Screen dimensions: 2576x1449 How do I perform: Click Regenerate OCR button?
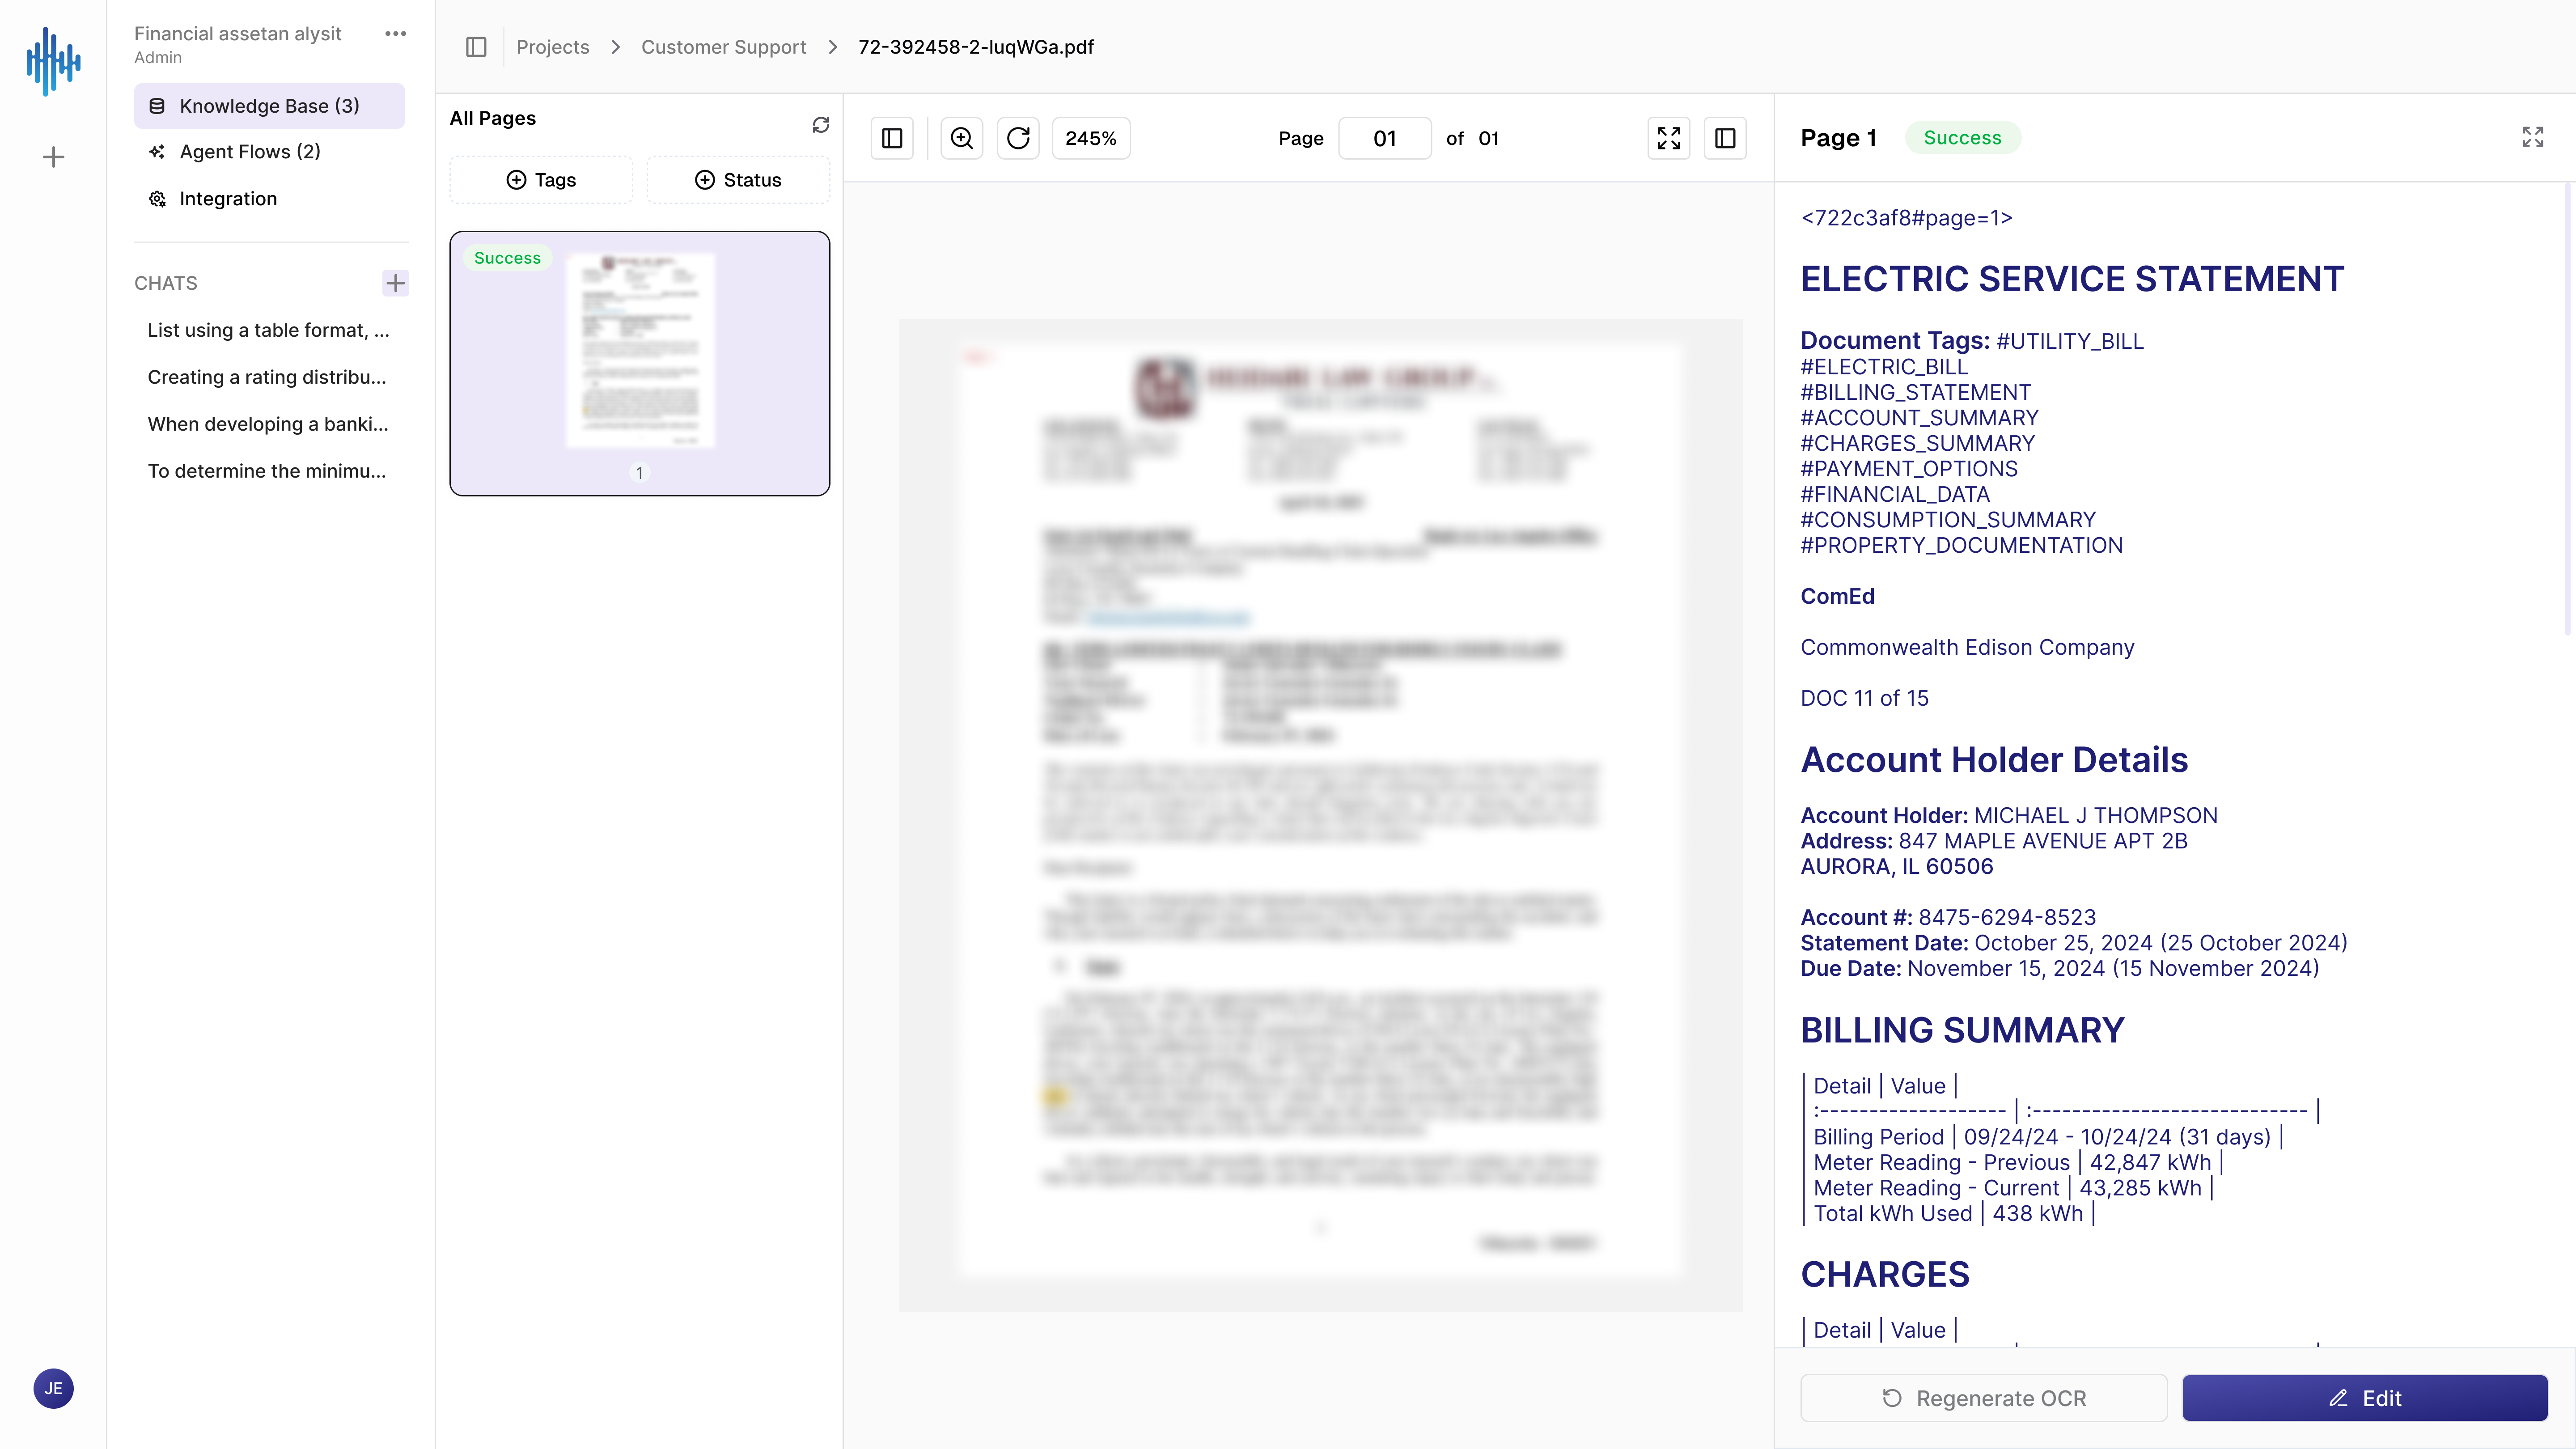coord(1984,1398)
